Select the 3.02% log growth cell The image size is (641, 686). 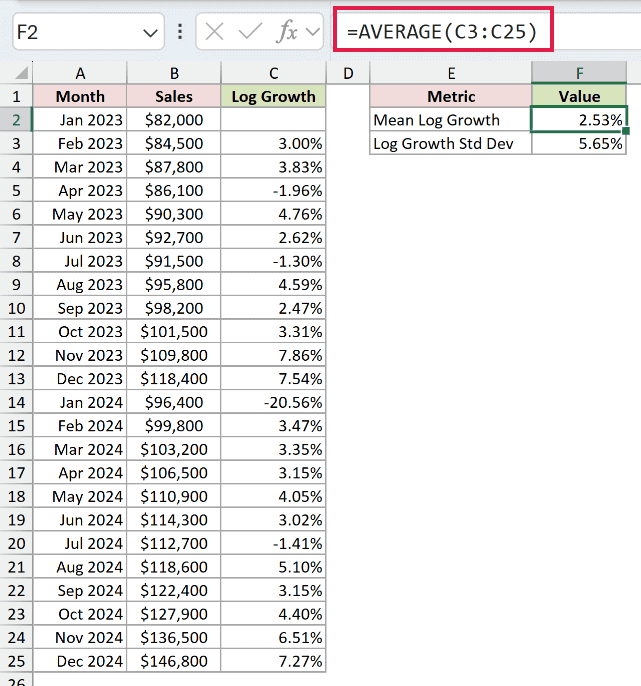point(273,520)
